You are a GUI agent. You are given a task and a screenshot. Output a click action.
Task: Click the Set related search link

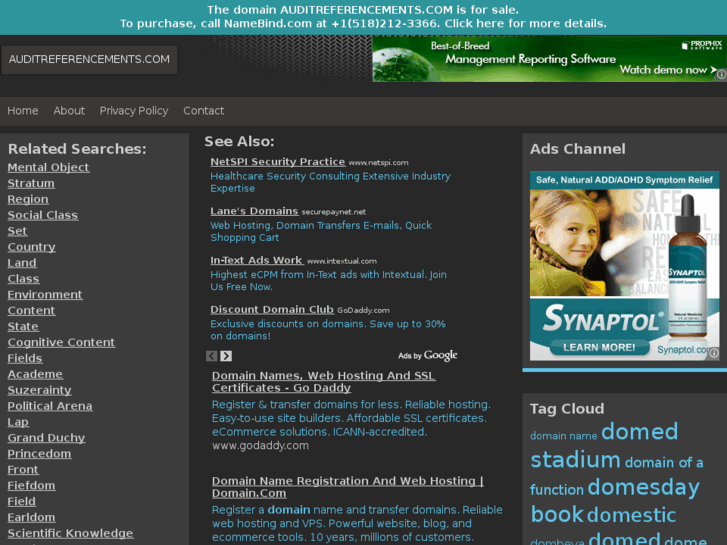click(17, 231)
